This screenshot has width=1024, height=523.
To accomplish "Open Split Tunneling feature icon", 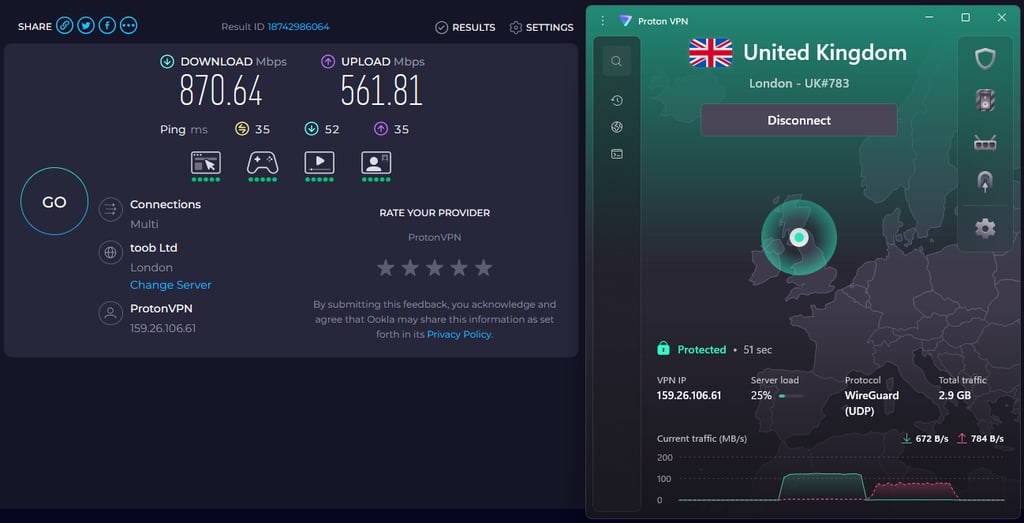I will tap(985, 182).
